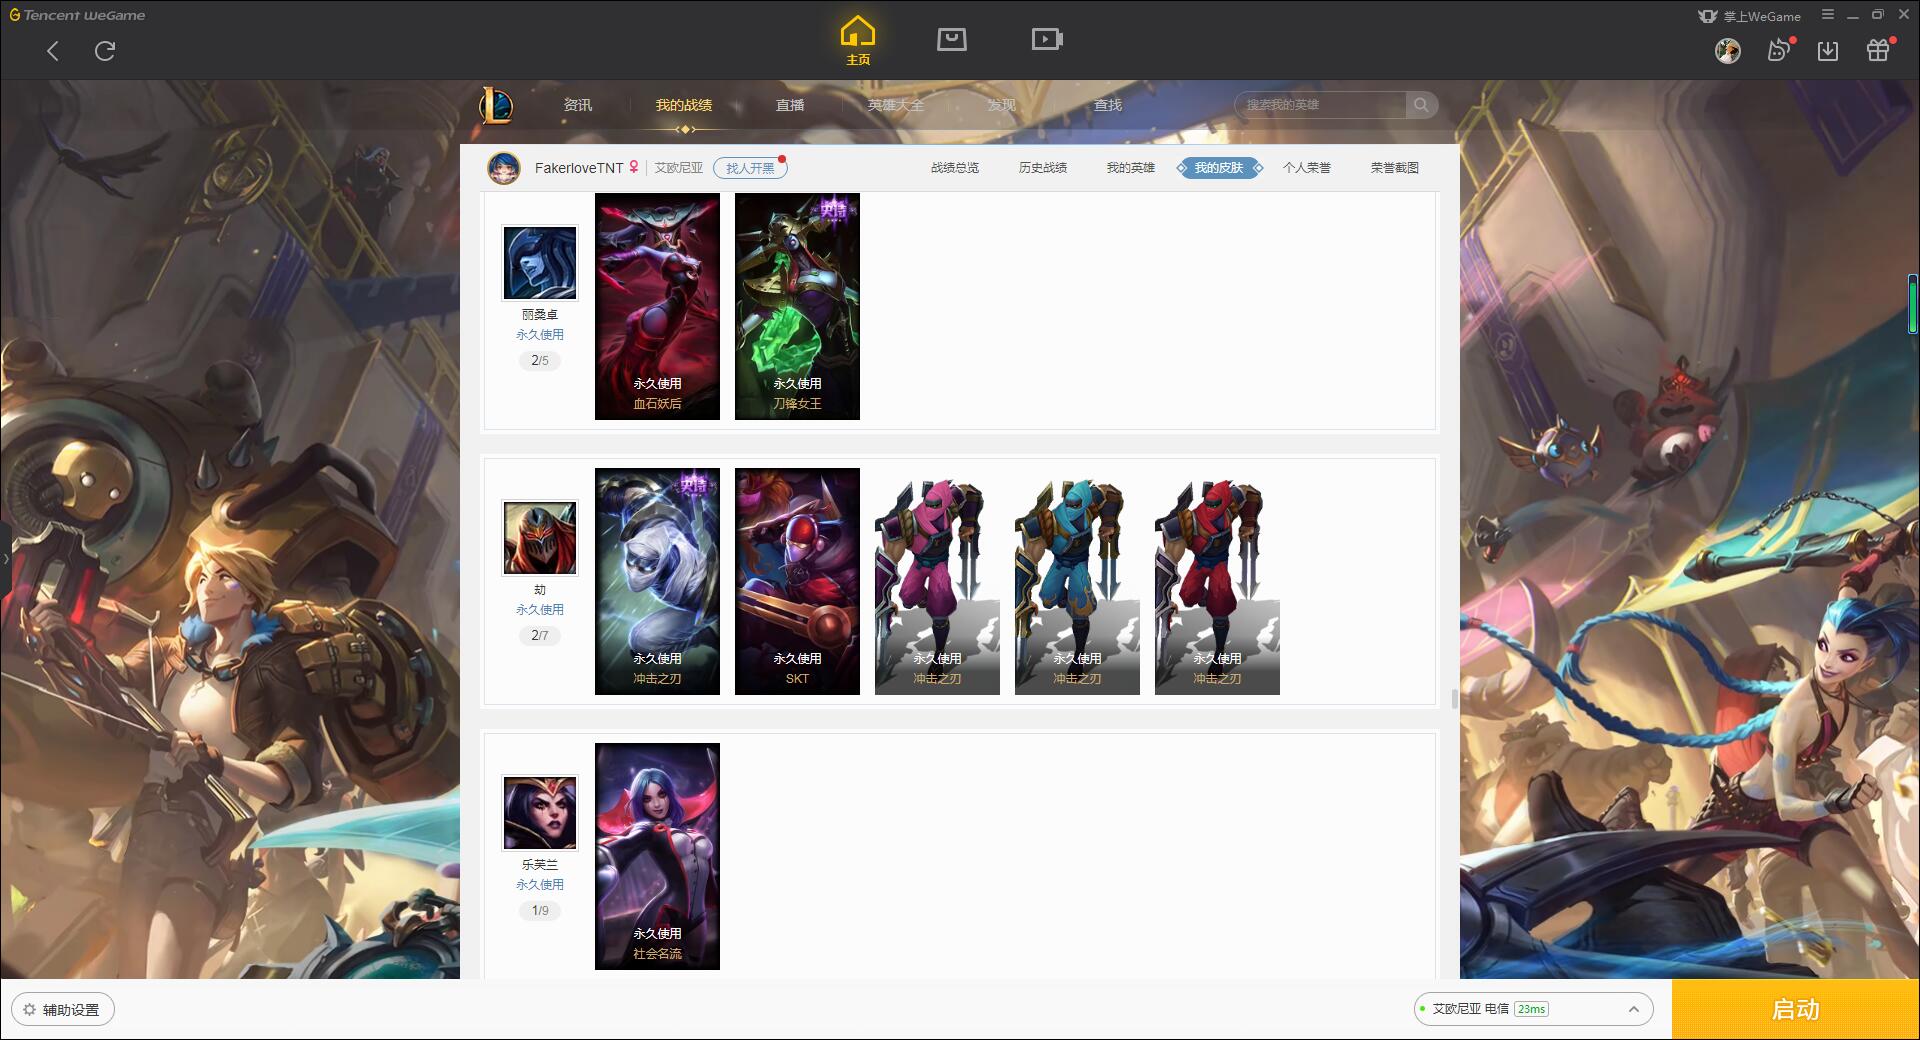Select 劫 champion portrait

point(540,537)
